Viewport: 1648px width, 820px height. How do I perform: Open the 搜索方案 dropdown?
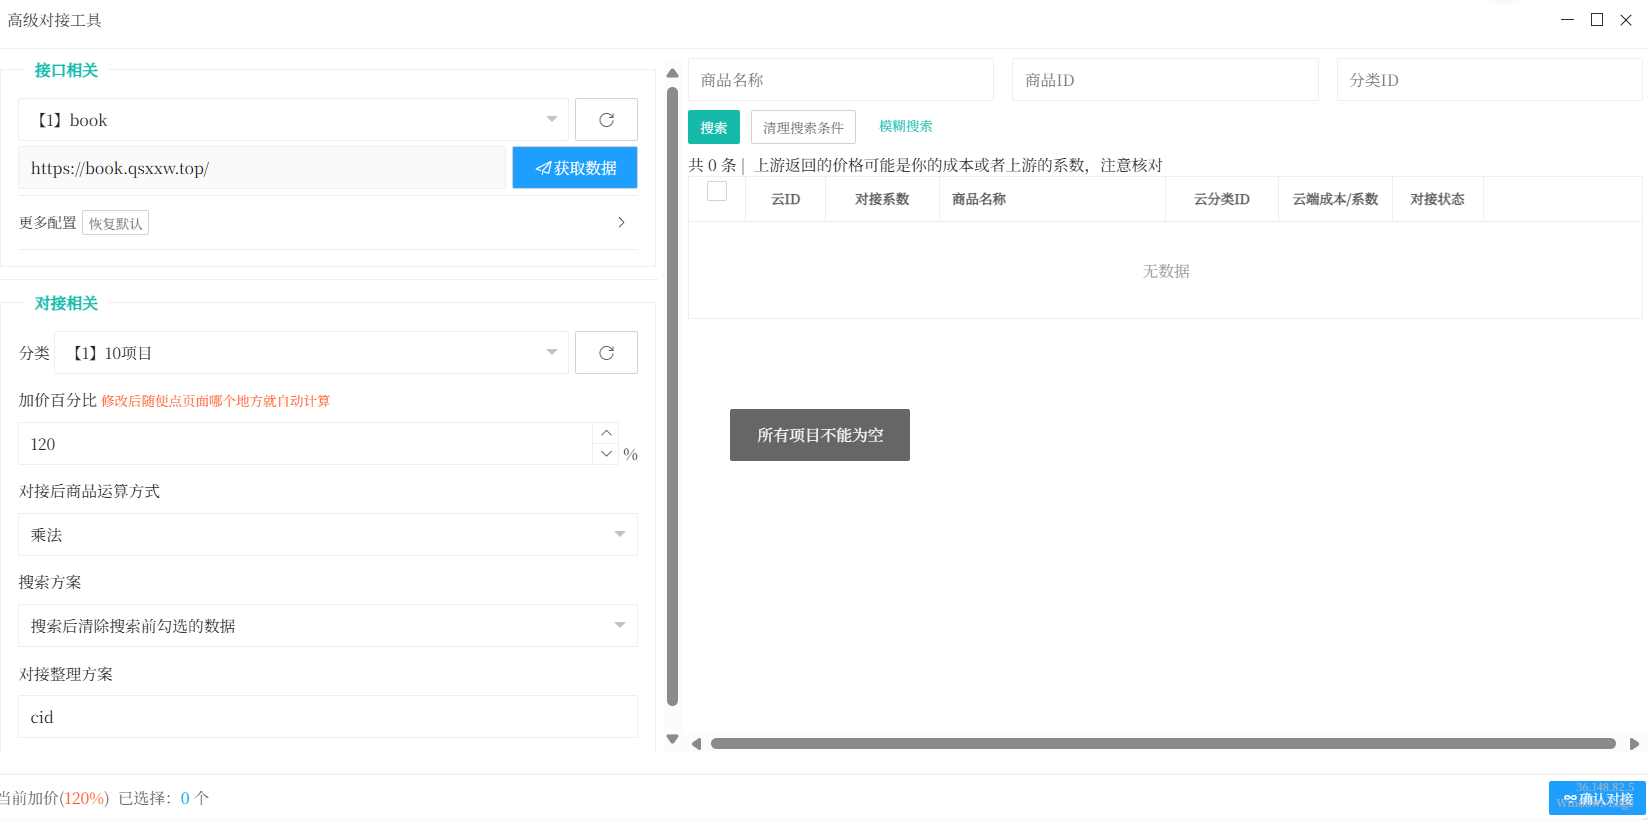[x=328, y=626]
